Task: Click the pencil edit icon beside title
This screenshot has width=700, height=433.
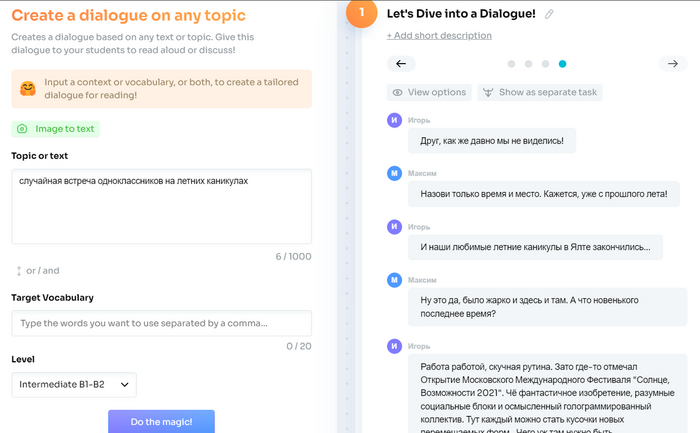Action: coord(550,14)
